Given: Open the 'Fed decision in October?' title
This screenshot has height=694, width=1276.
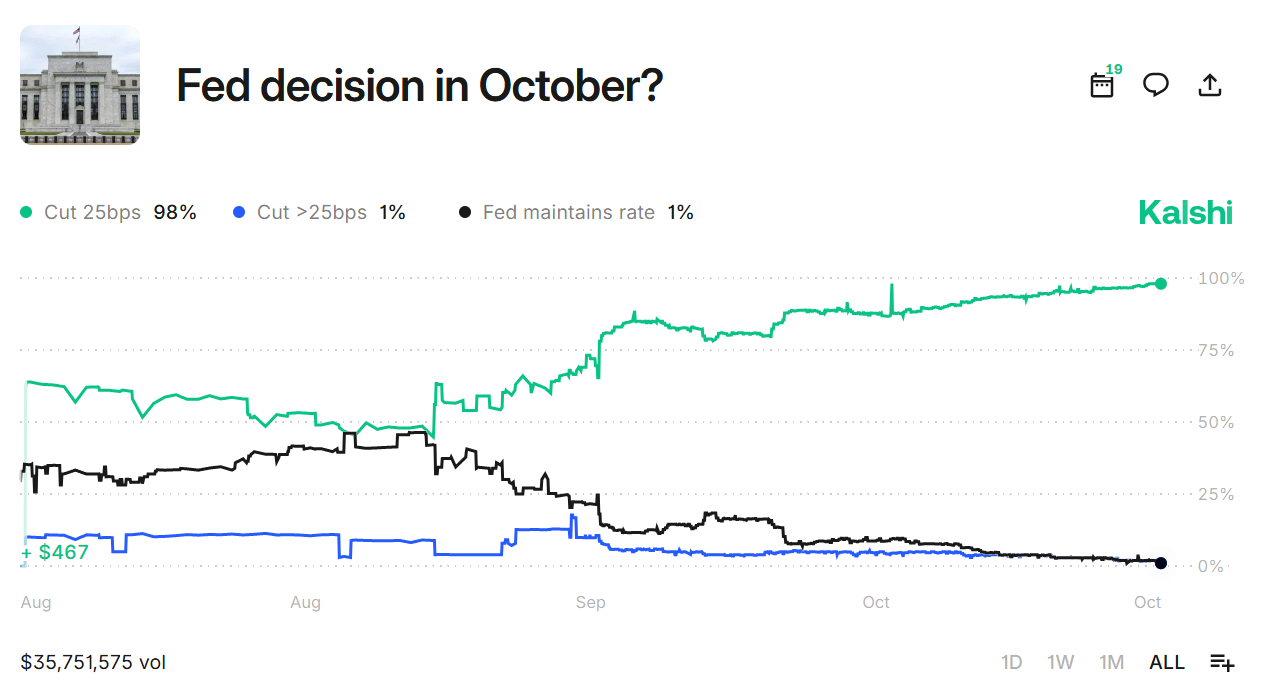Looking at the screenshot, I should click(418, 86).
